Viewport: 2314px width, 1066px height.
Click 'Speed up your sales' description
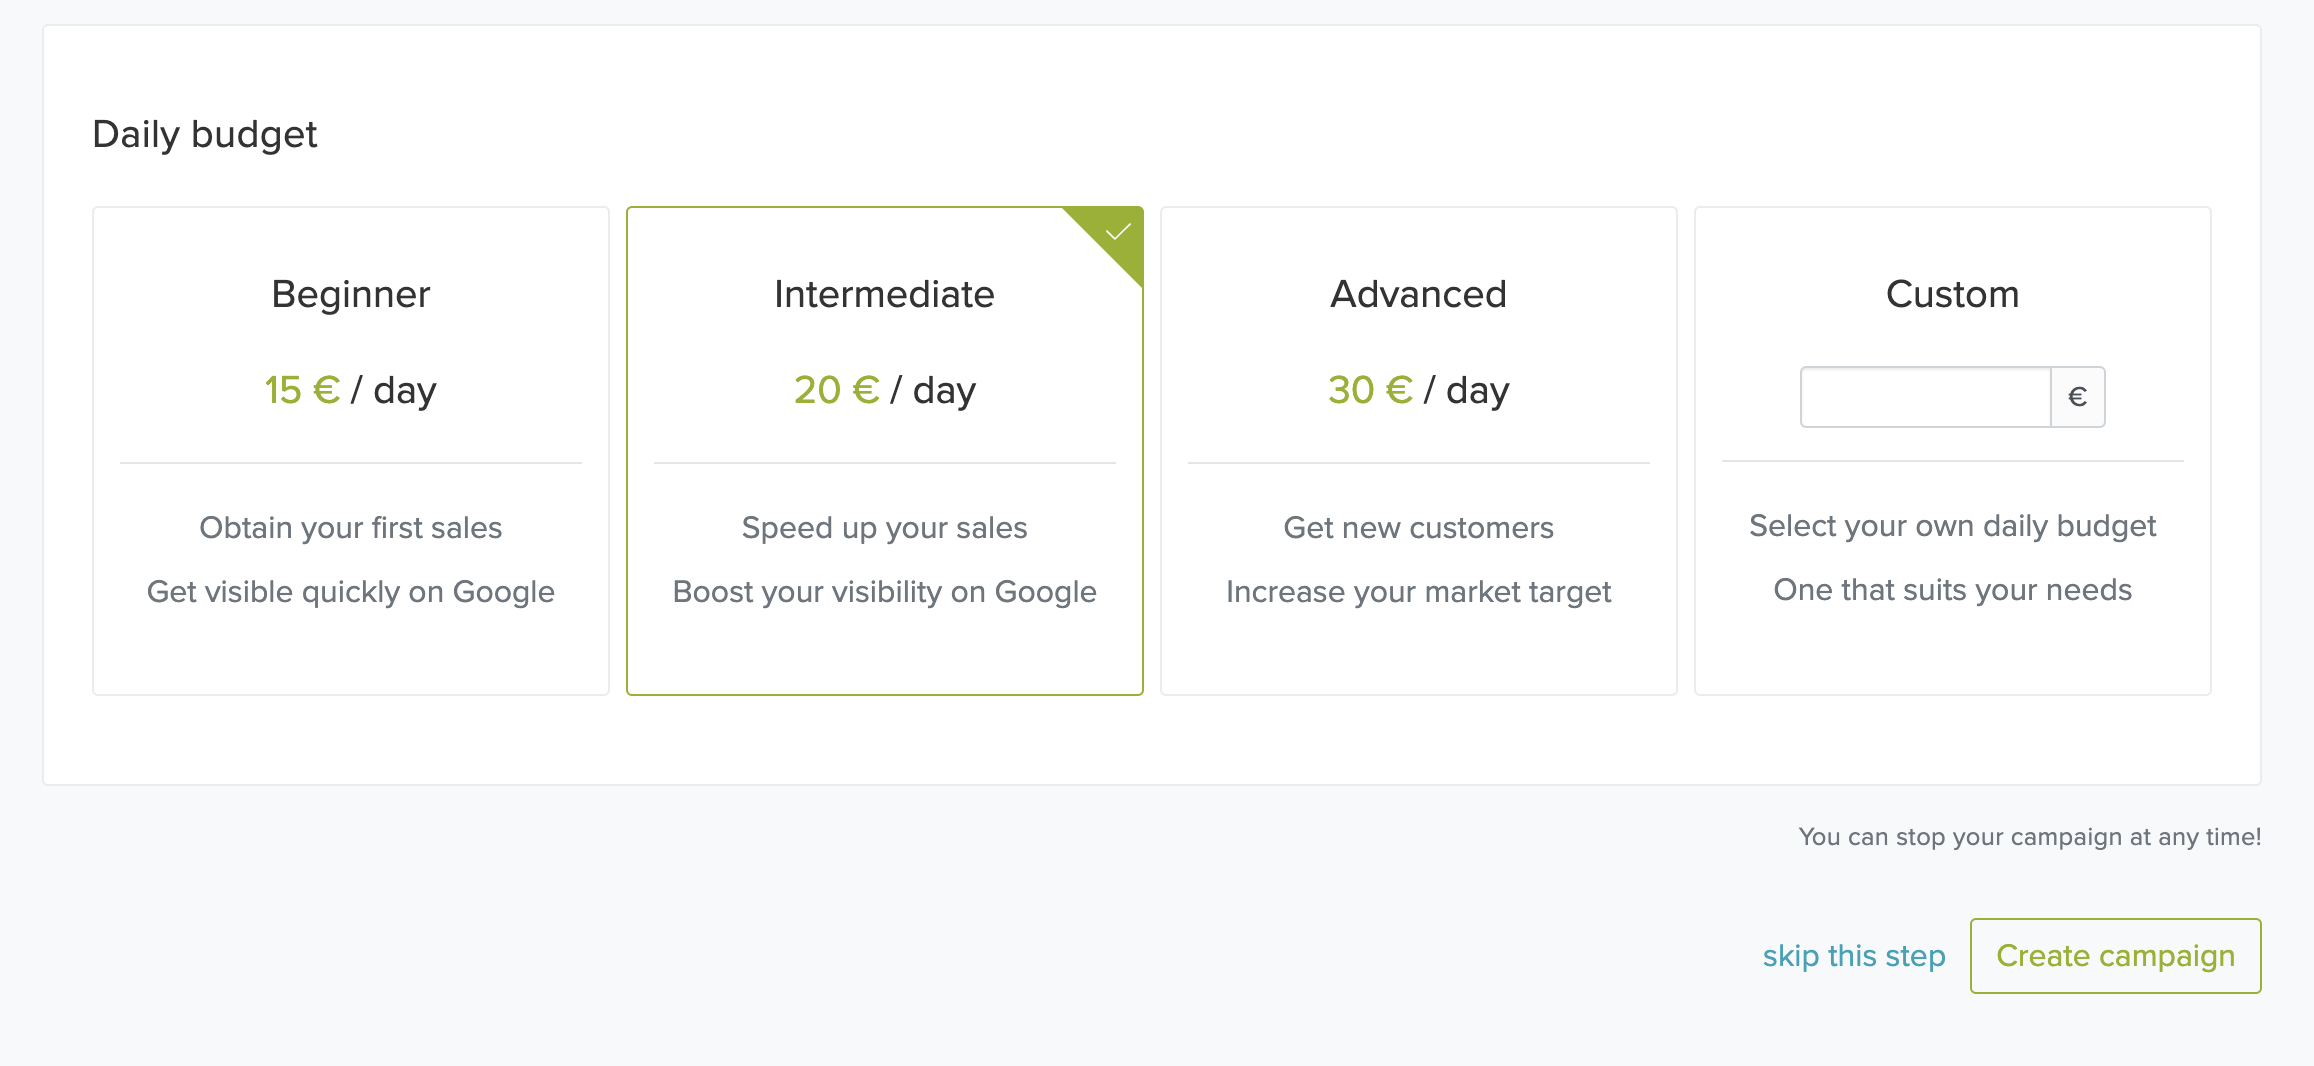point(884,528)
